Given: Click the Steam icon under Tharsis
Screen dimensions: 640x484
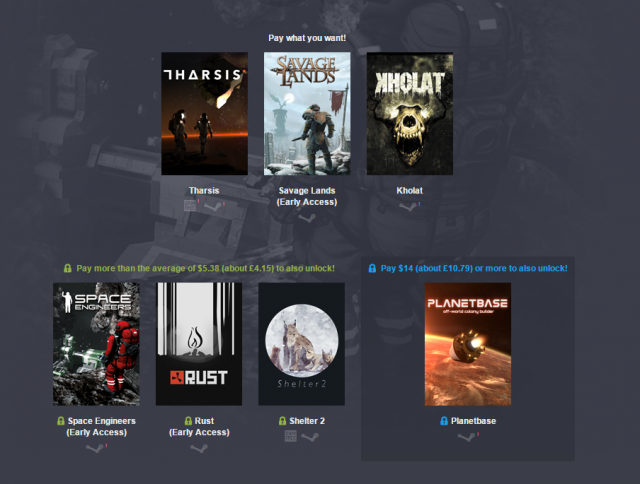Looking at the screenshot, I should tap(213, 206).
